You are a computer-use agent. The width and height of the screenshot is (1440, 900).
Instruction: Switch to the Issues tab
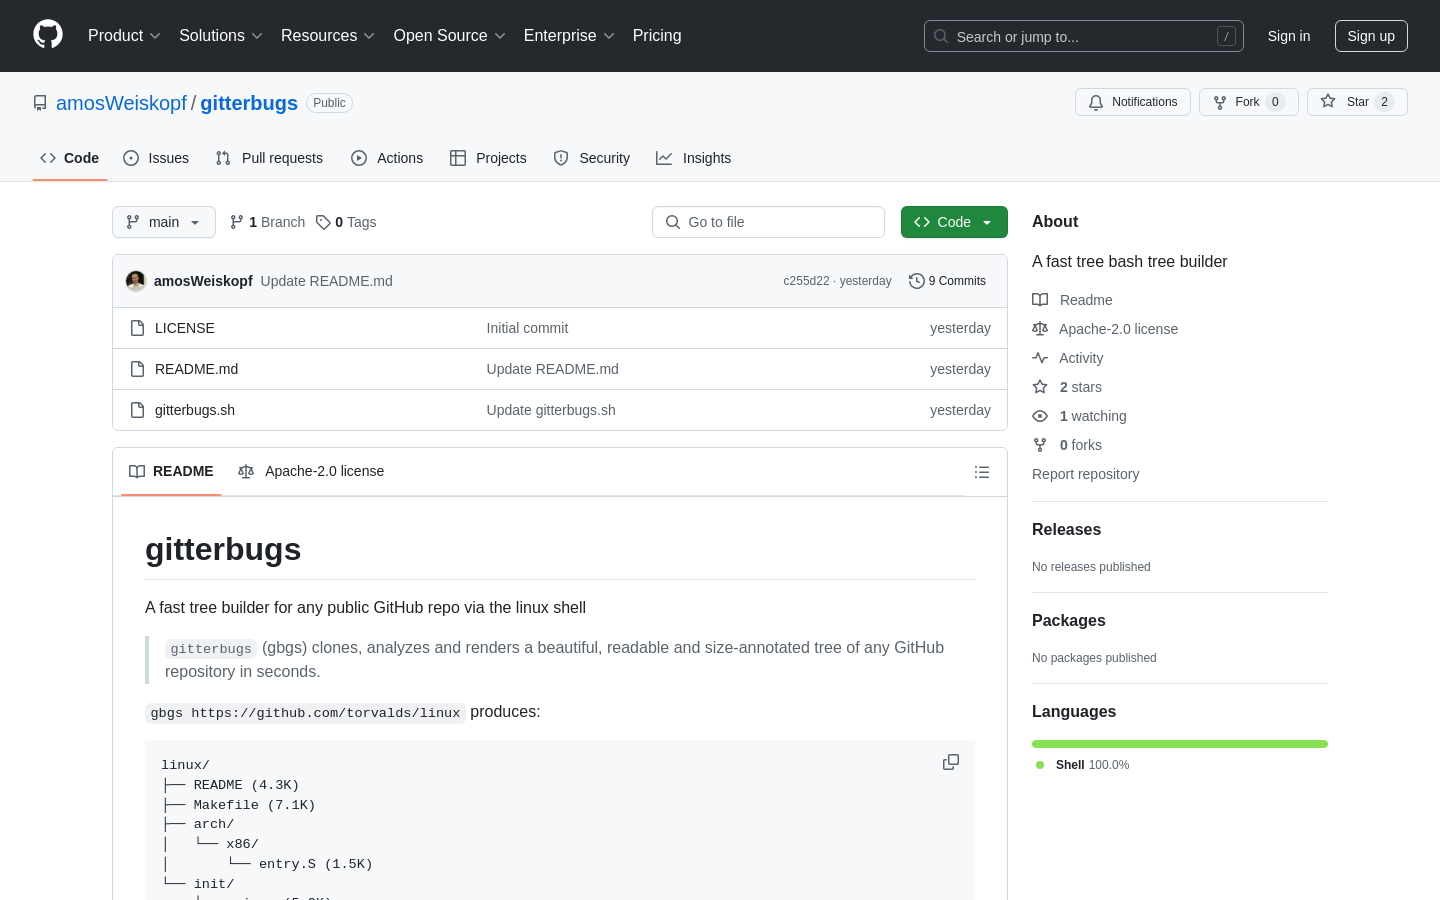[x=156, y=158]
